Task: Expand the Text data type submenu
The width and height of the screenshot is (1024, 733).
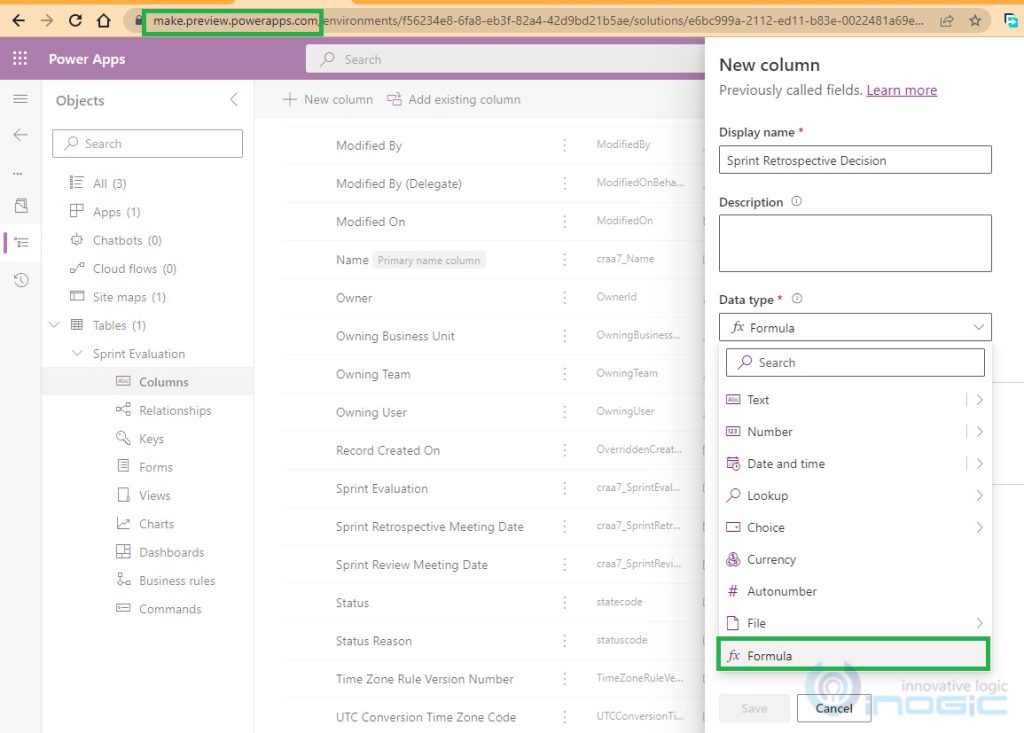Action: [978, 400]
